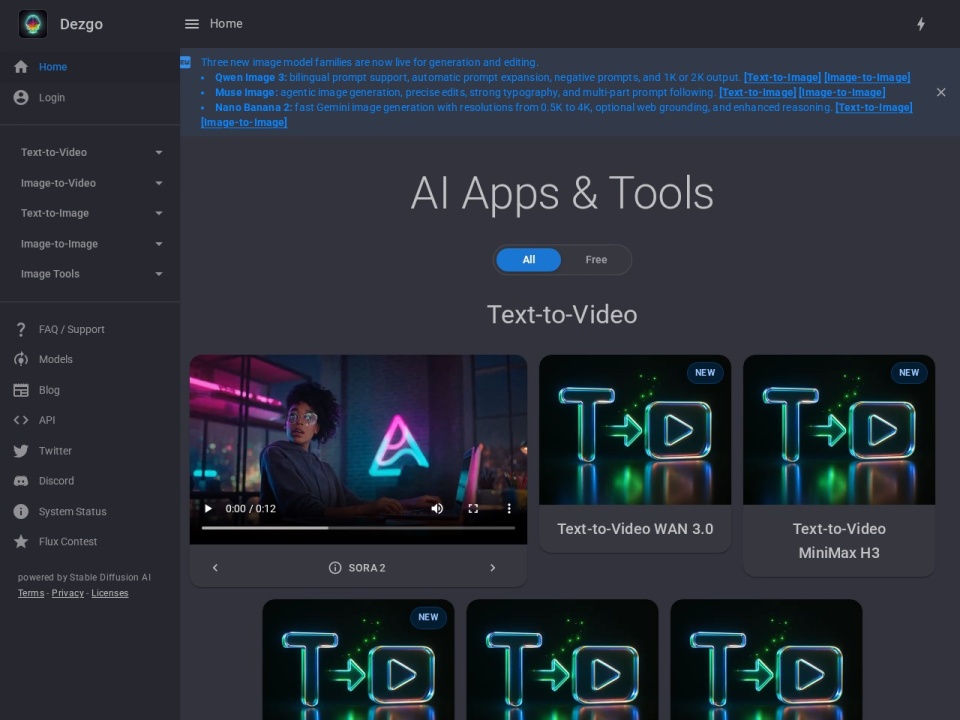
Task: Click the Models icon in sidebar
Action: [x=21, y=359]
